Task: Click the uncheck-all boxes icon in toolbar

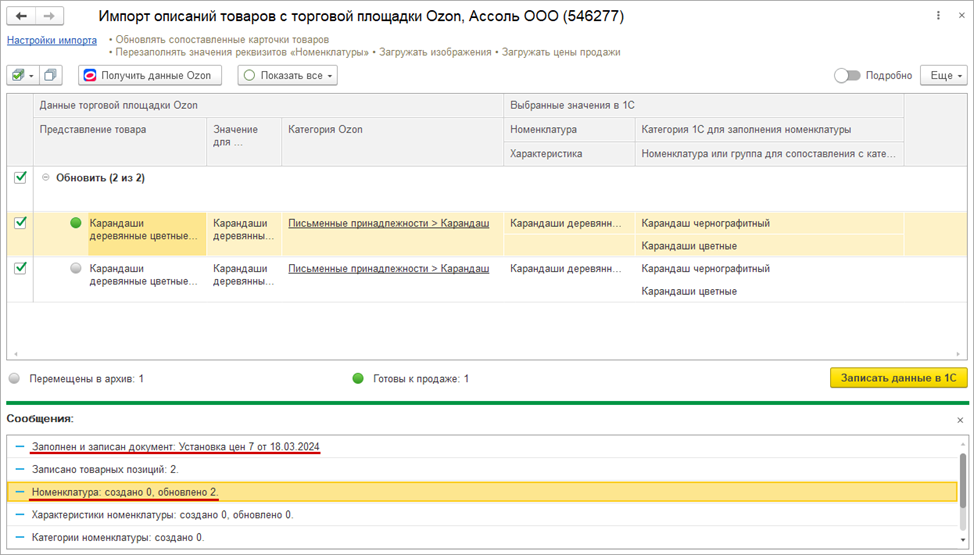Action: [51, 76]
